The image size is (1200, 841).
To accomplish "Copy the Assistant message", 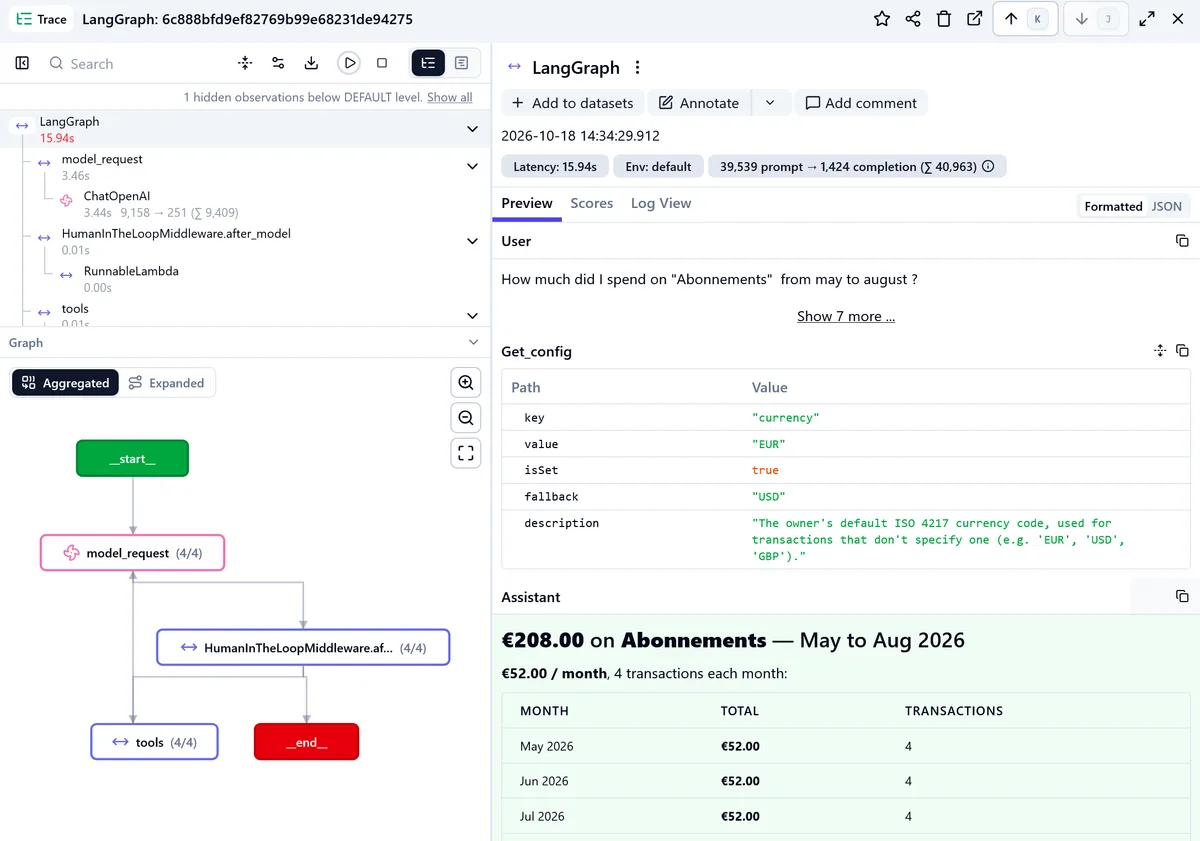I will [x=1182, y=597].
